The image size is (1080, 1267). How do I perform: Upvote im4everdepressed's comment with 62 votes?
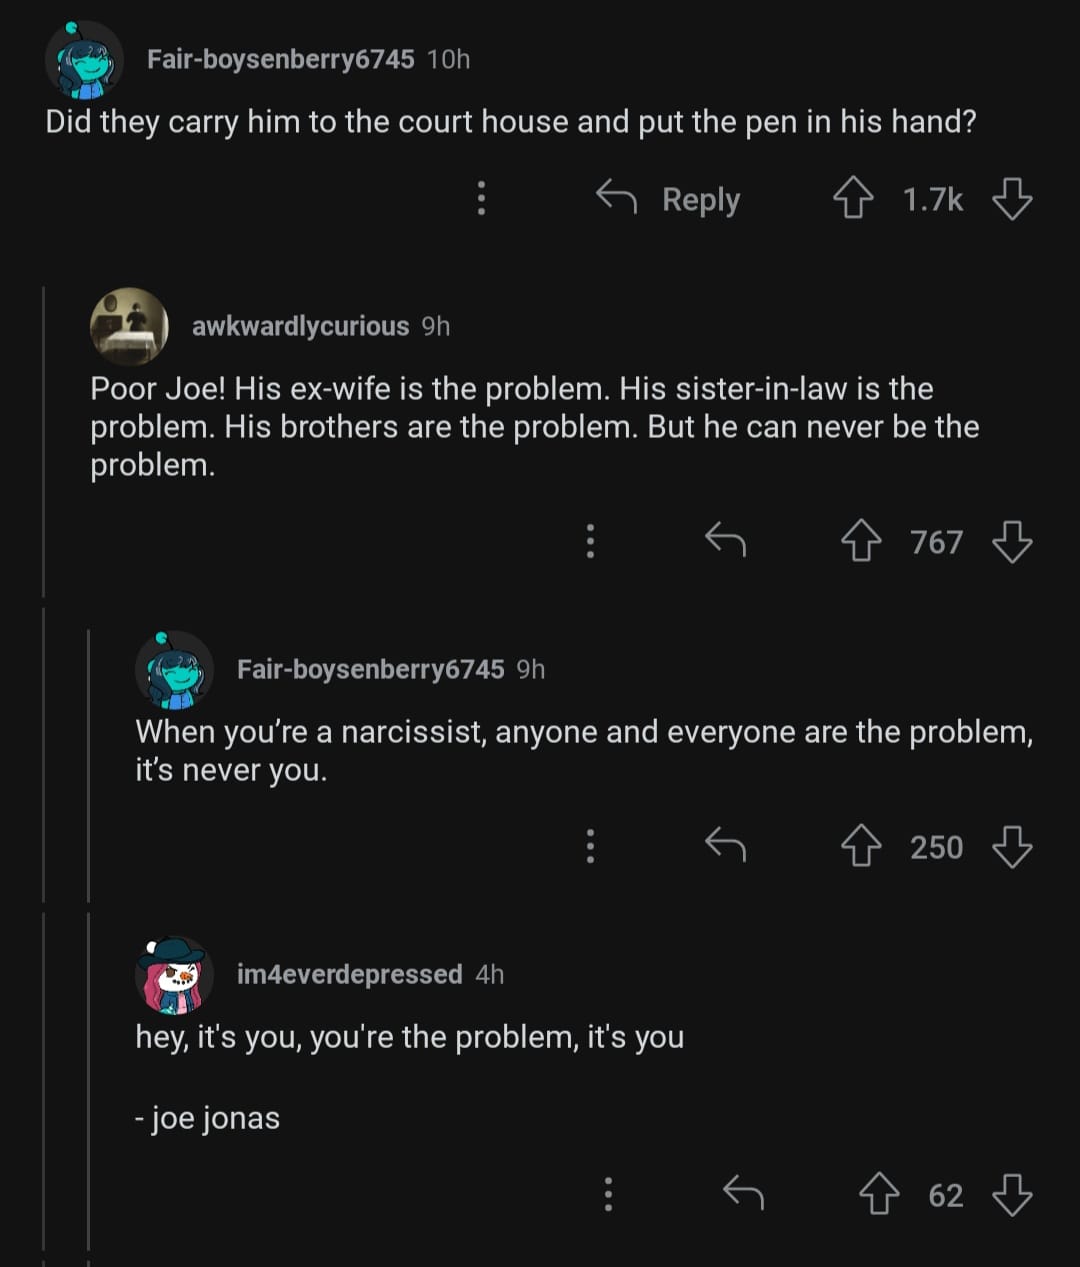879,1195
